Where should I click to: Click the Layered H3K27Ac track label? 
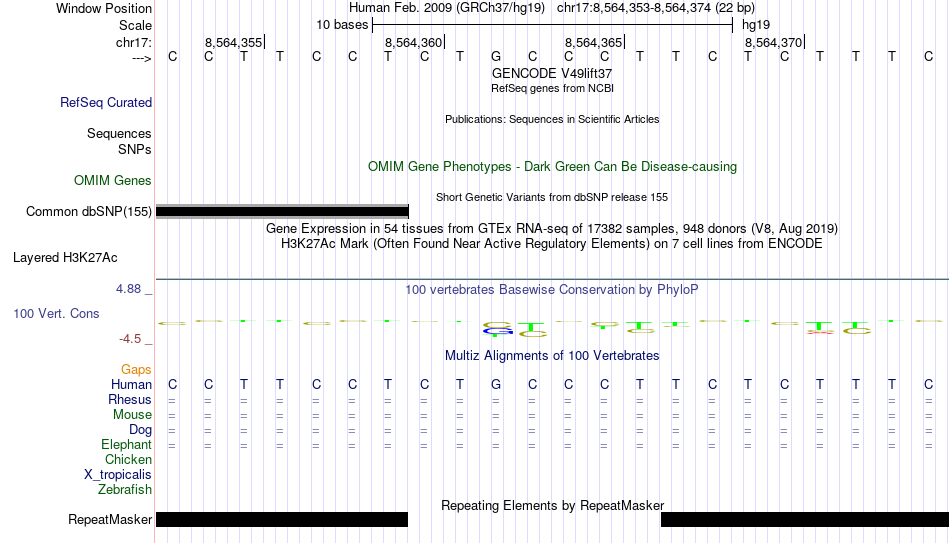[x=65, y=258]
